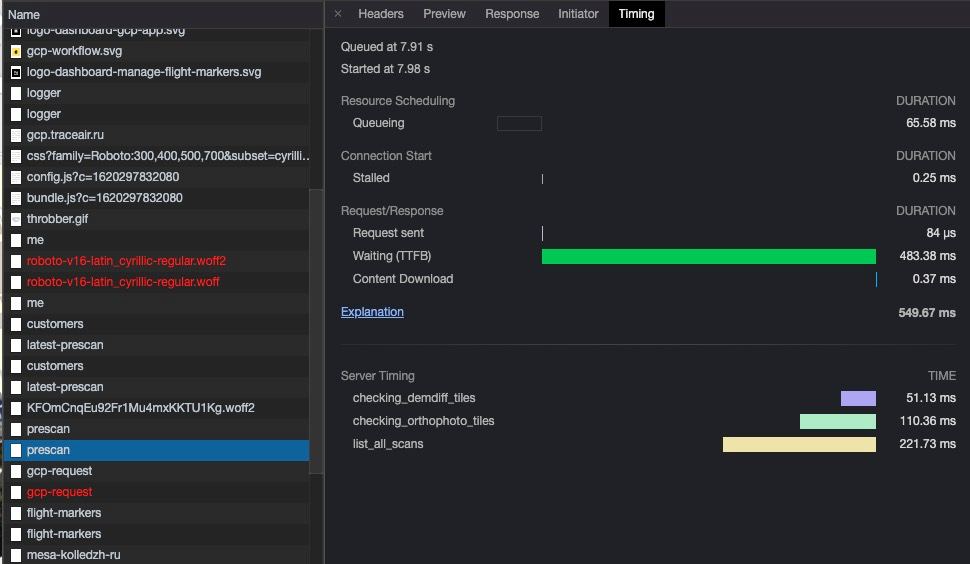Click the 221.73 ms list_all_scans time
970x564 pixels.
pos(927,444)
